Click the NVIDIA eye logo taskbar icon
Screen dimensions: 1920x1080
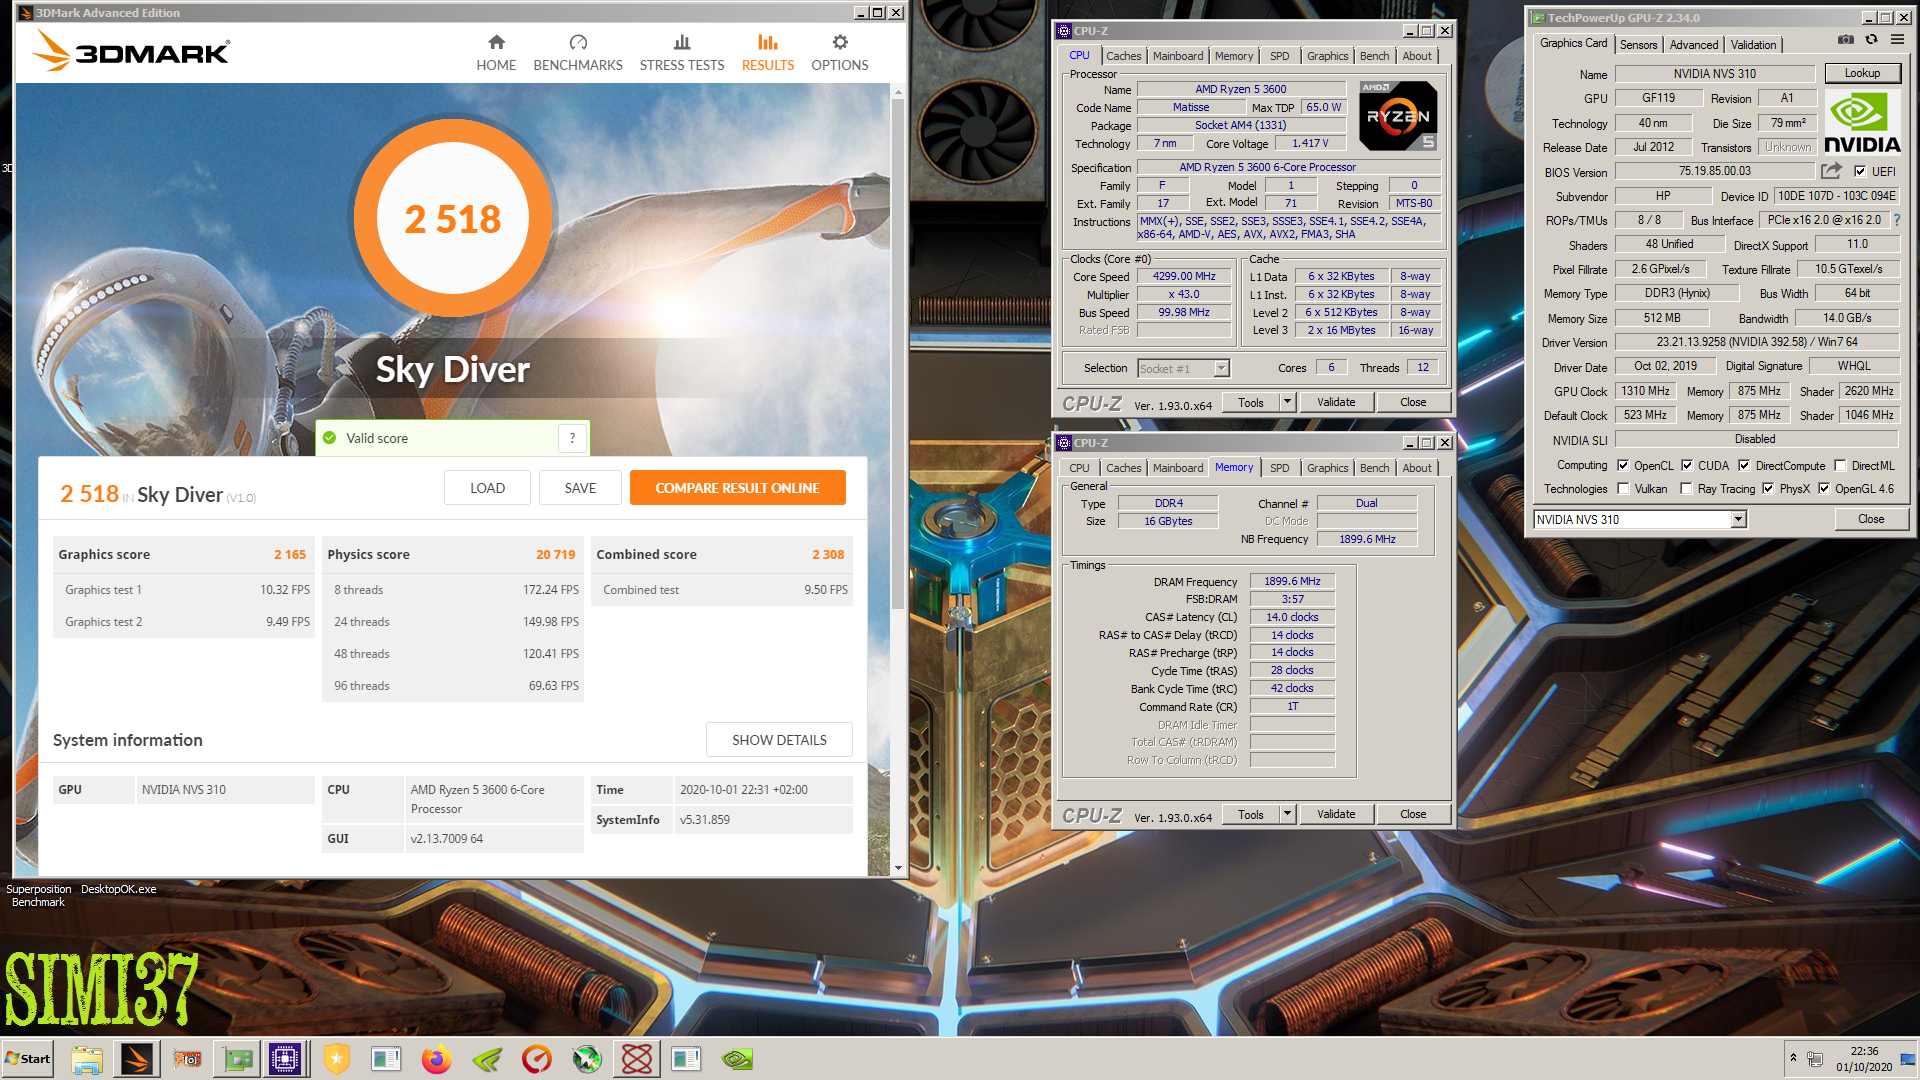tap(737, 1059)
